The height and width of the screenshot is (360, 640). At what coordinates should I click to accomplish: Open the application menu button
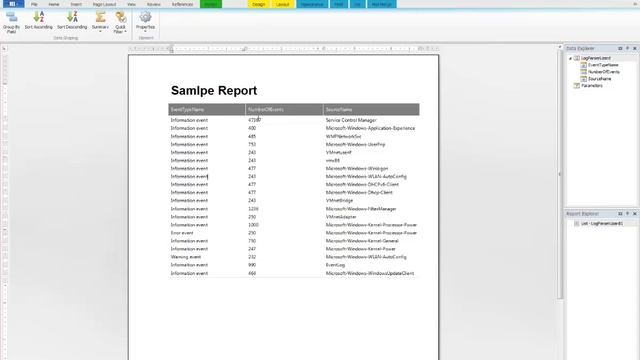13,4
